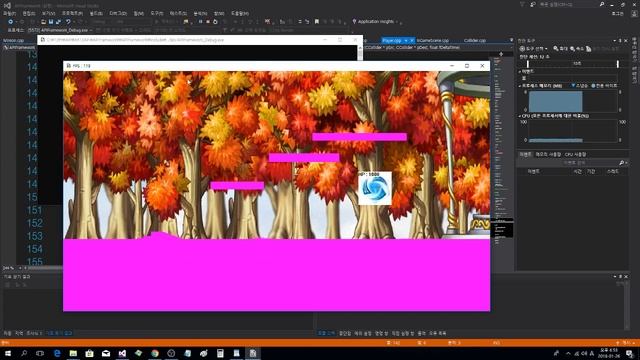Open Application Insights toolbar button
Image resolution: width=640 pixels, height=360 pixels.
[374, 22]
